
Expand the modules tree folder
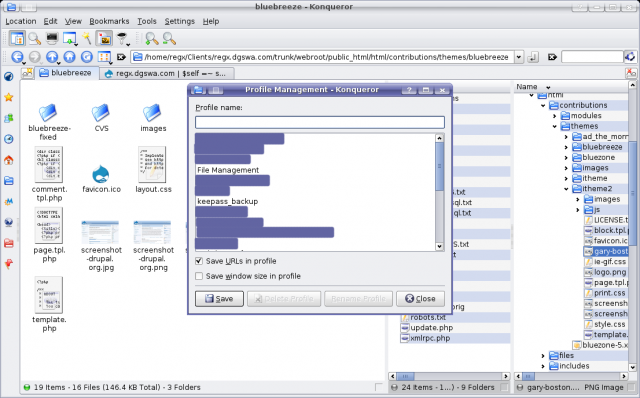click(554, 116)
